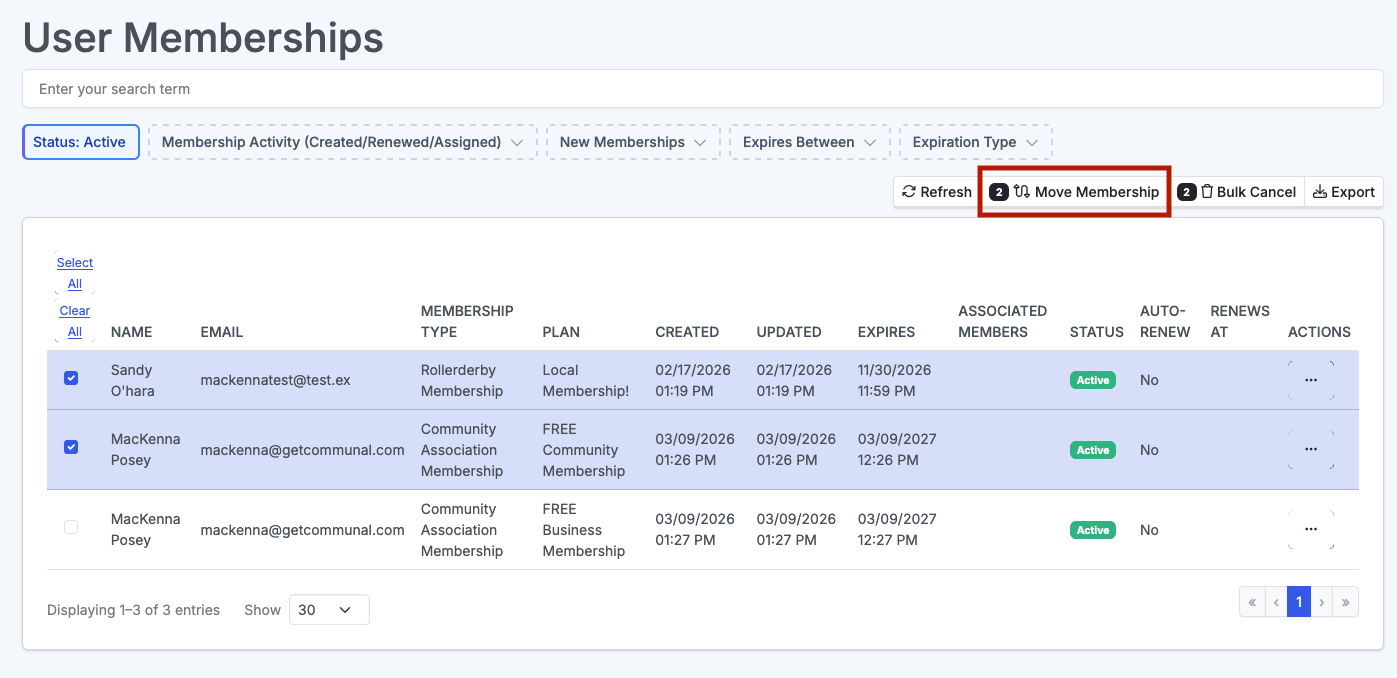Image resolution: width=1397 pixels, height=678 pixels.
Task: Click the Export download button
Action: (1343, 192)
